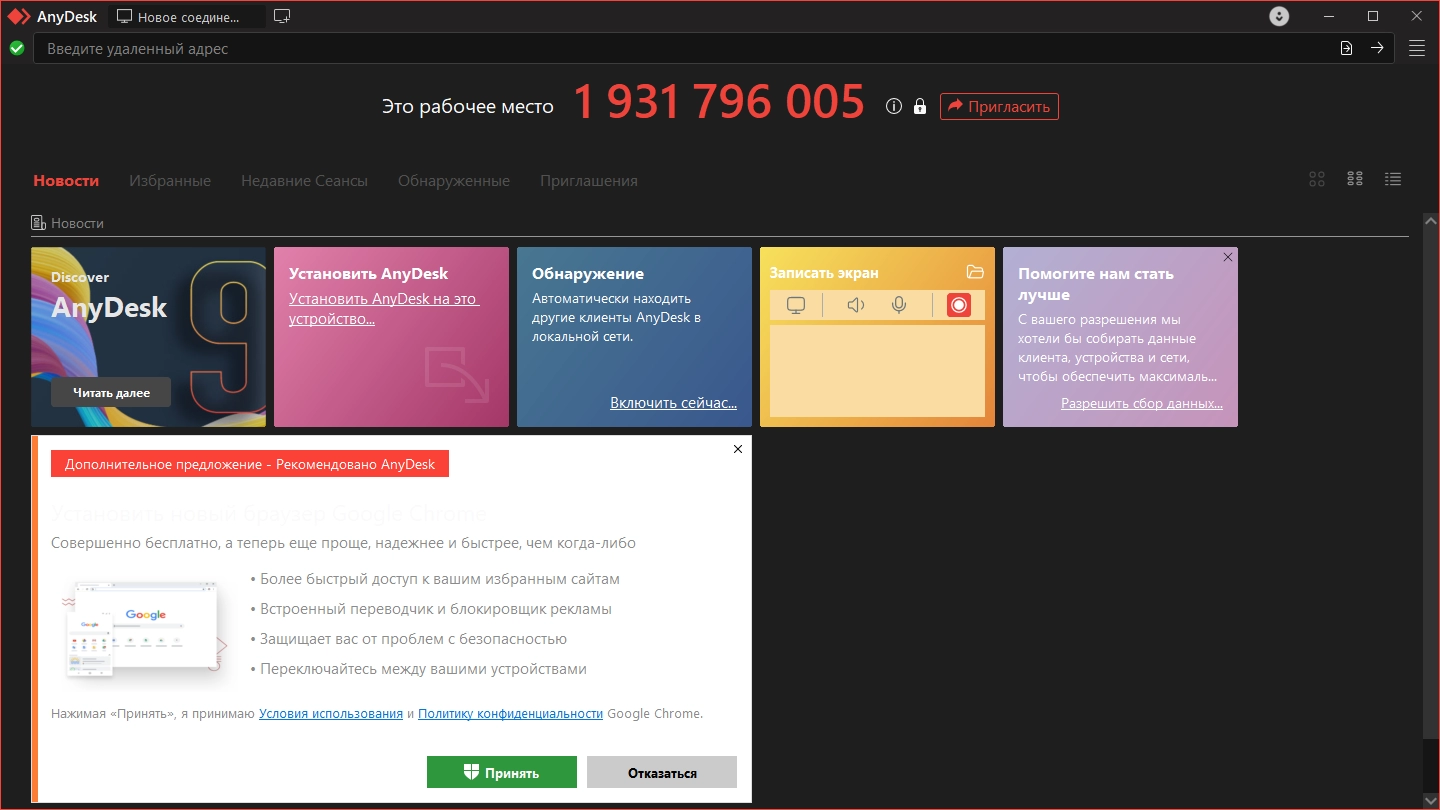Image resolution: width=1440 pixels, height=810 pixels.
Task: Click the Включить сейчас link
Action: (x=674, y=403)
